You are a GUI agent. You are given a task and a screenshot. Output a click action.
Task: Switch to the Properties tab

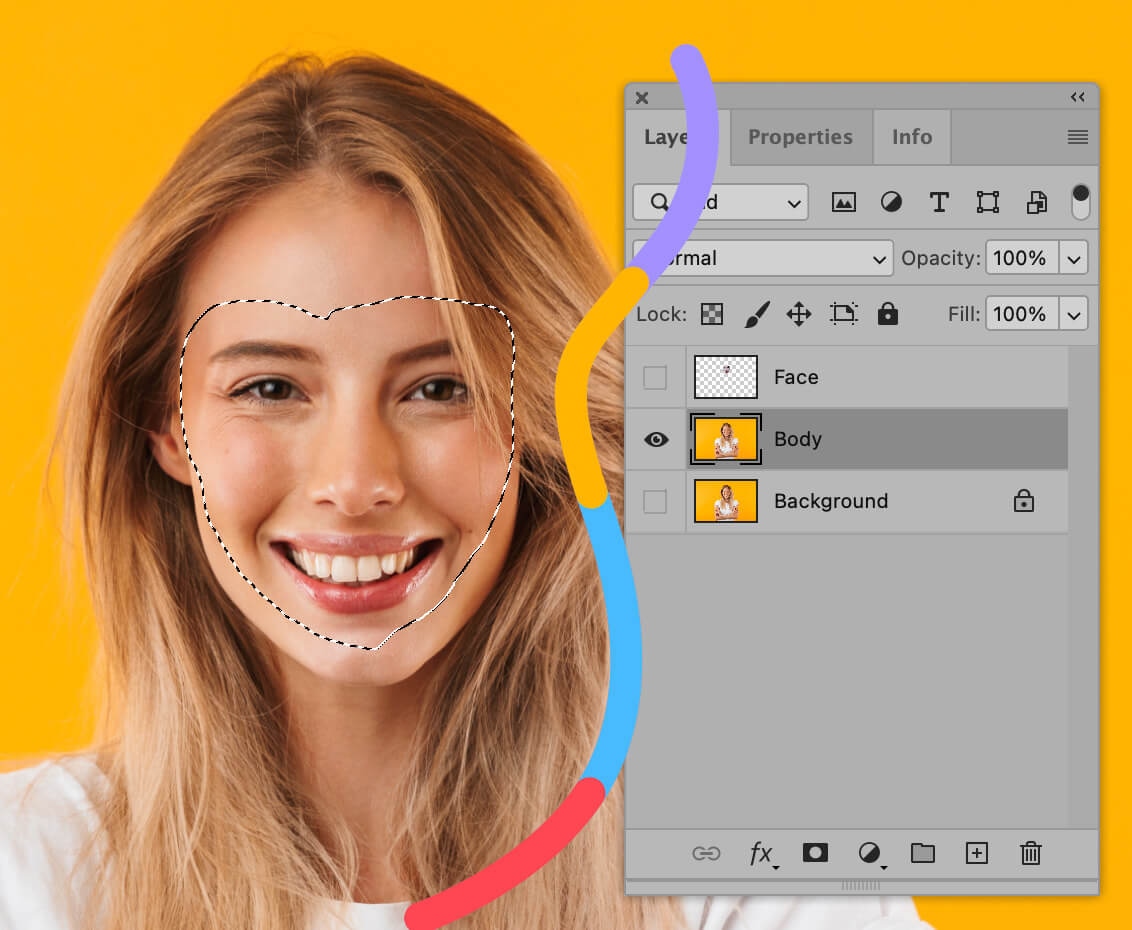tap(800, 137)
